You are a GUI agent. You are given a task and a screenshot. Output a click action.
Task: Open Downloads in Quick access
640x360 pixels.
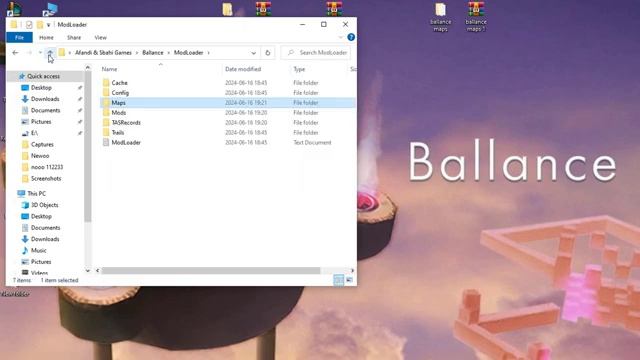click(45, 99)
